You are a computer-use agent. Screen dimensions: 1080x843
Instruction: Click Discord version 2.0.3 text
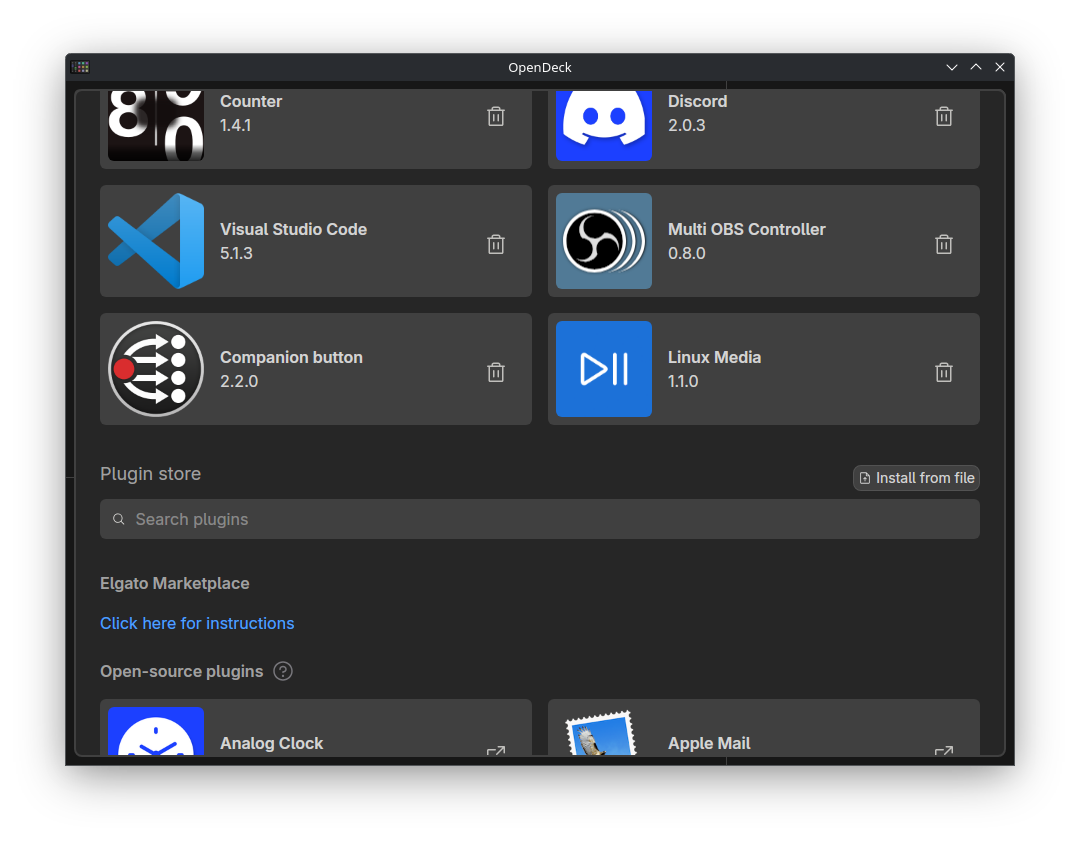pos(687,125)
